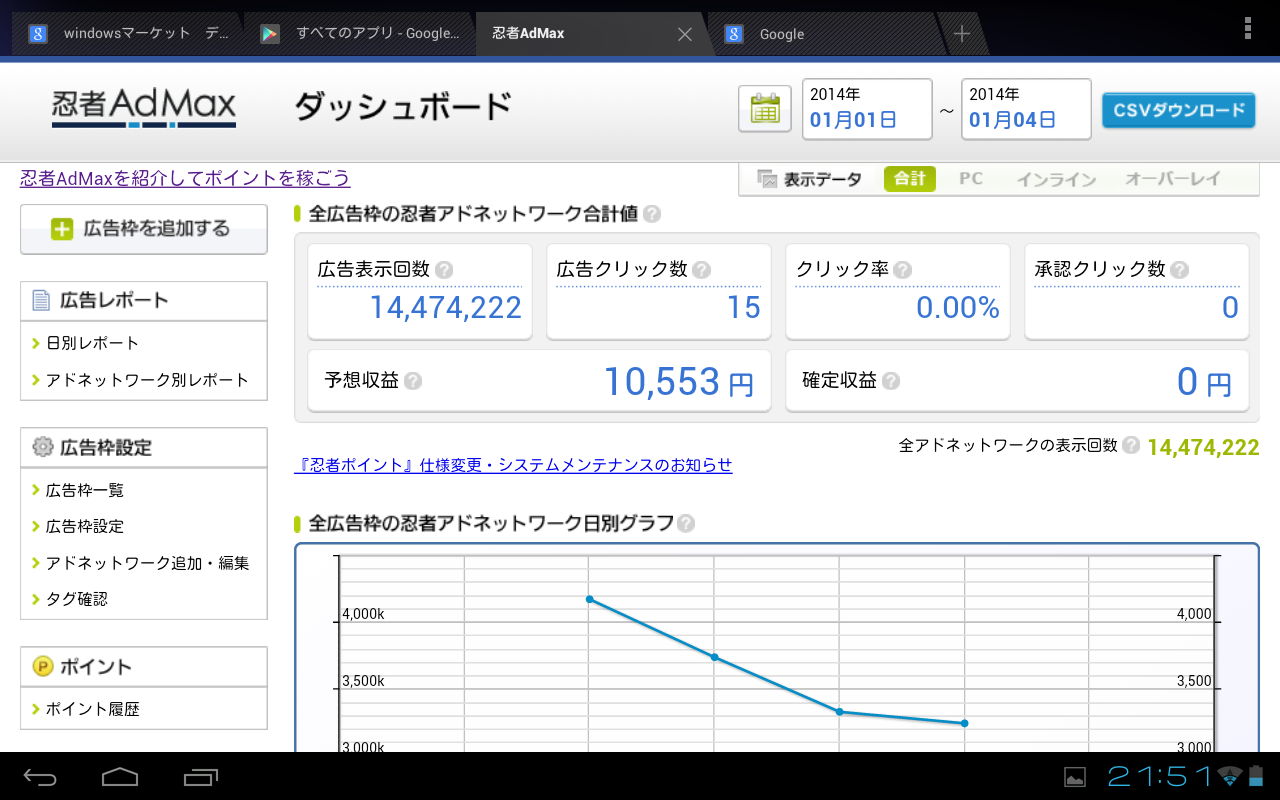Click the 広告枠を追加する button
Screen dimensions: 1280x800
pyautogui.click(x=144, y=229)
